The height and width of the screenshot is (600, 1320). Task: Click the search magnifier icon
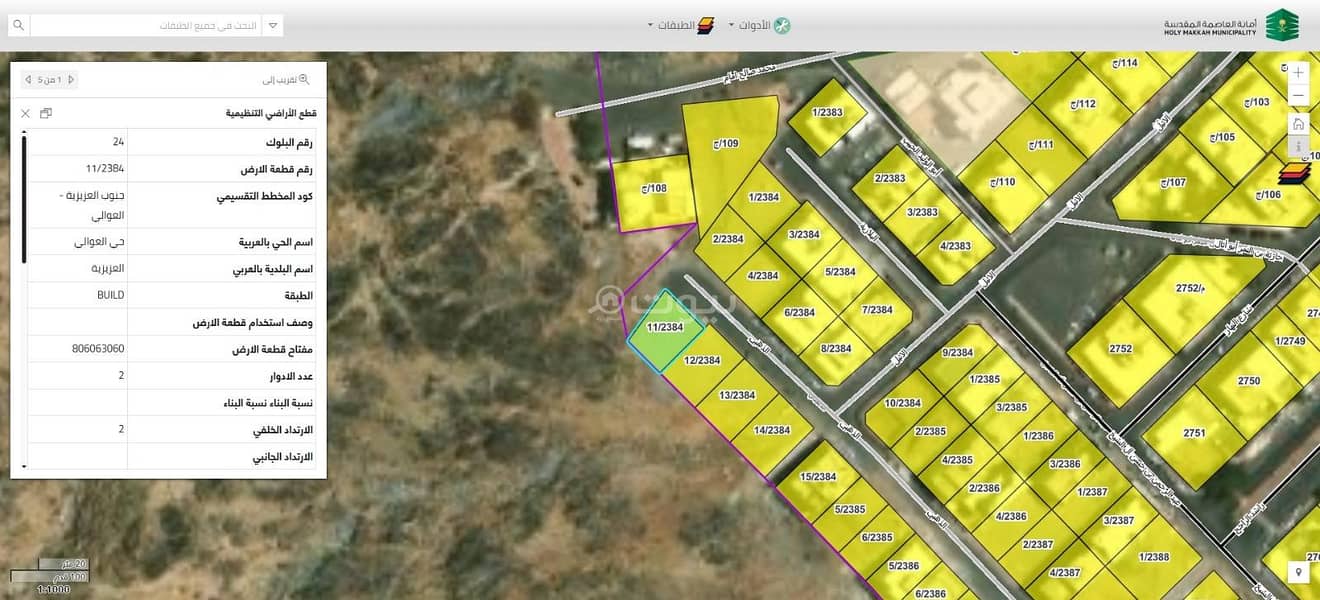17,25
